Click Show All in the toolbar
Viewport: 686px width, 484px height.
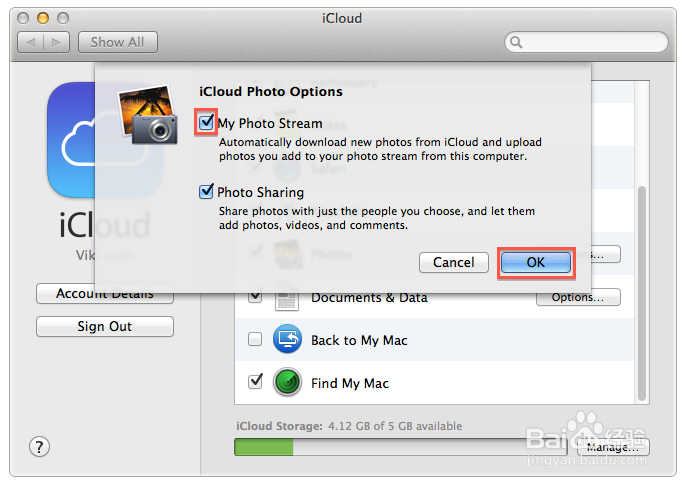click(x=117, y=43)
